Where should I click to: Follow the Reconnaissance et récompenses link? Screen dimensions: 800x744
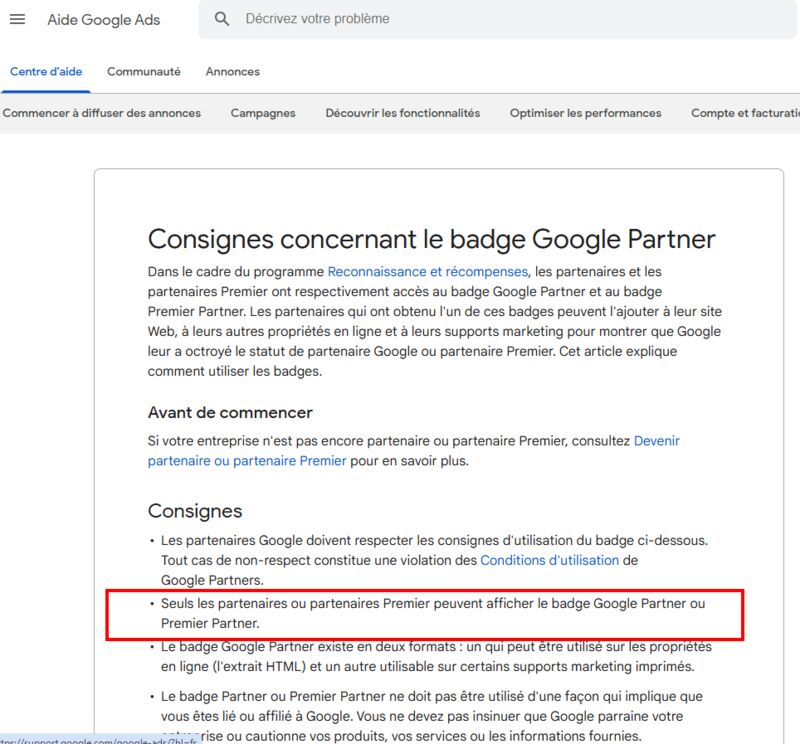[428, 271]
